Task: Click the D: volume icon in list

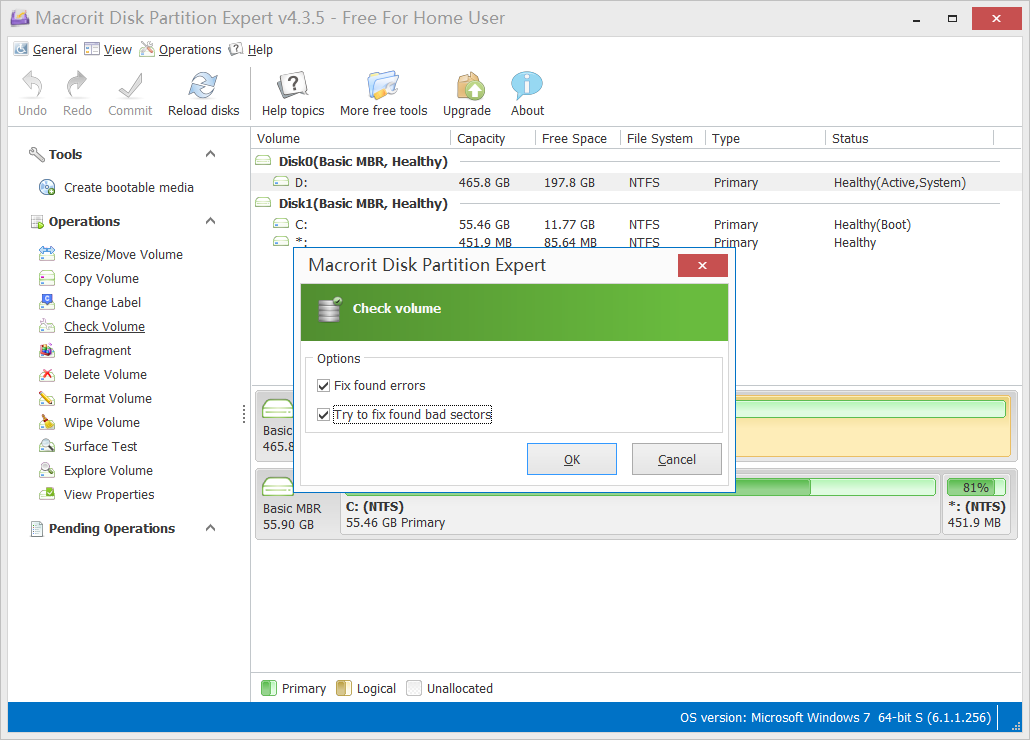Action: [280, 182]
